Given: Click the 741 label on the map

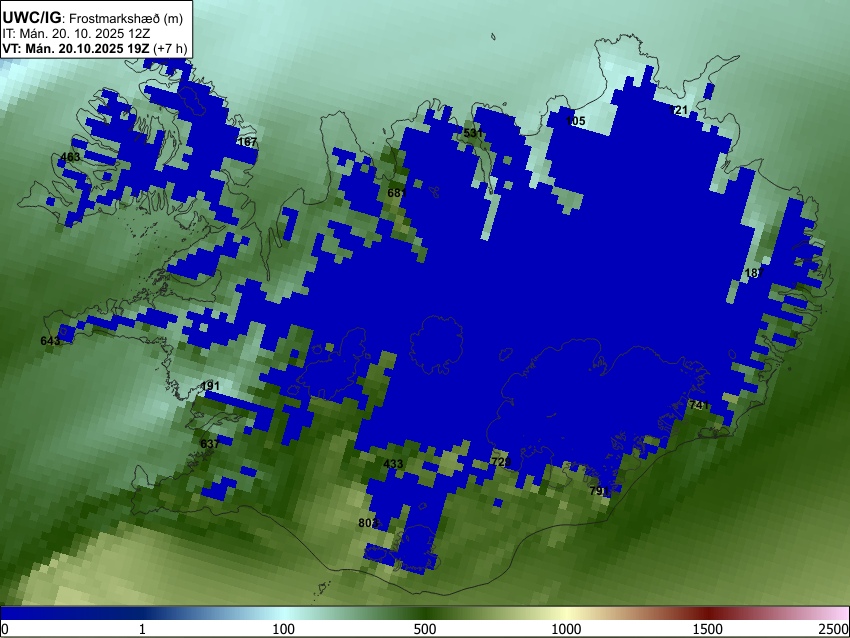Looking at the screenshot, I should (x=699, y=405).
